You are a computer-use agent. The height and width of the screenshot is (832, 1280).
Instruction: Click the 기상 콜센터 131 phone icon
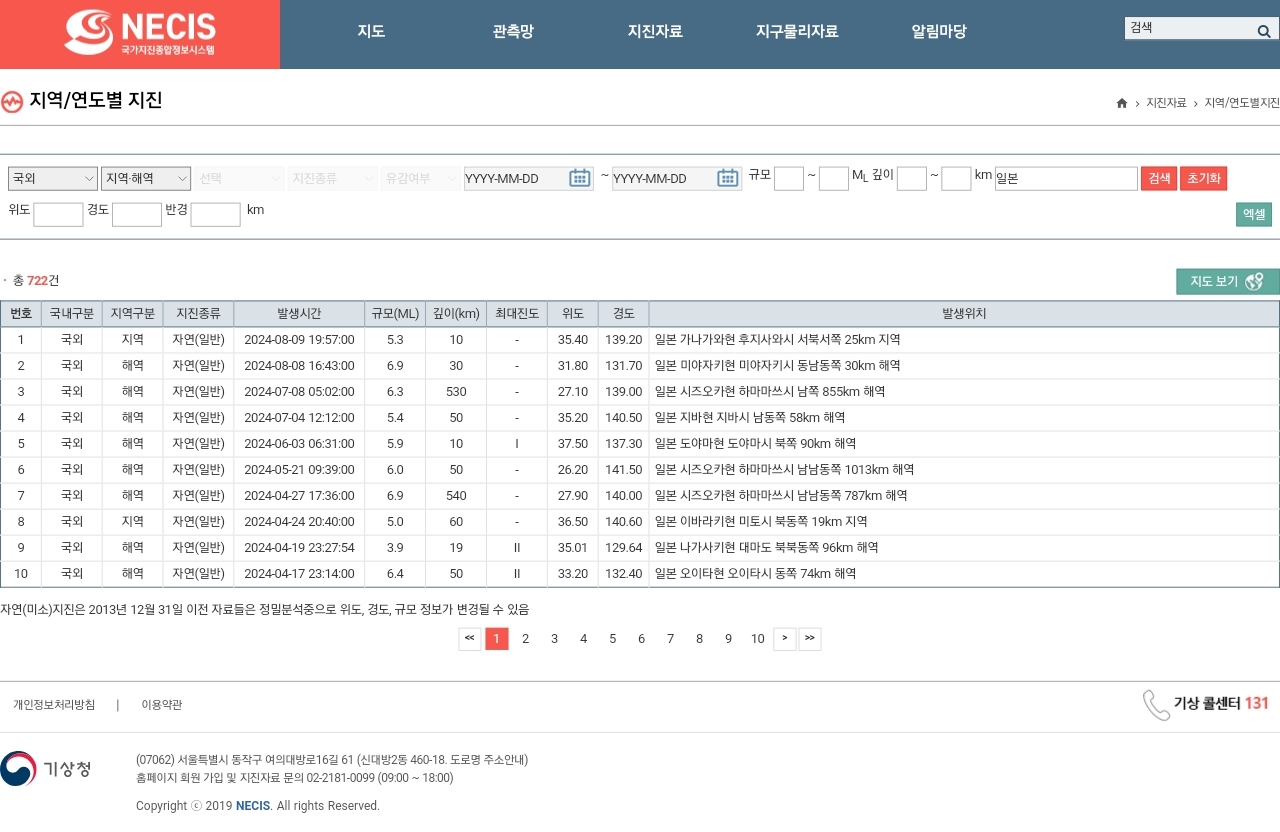coord(1156,704)
